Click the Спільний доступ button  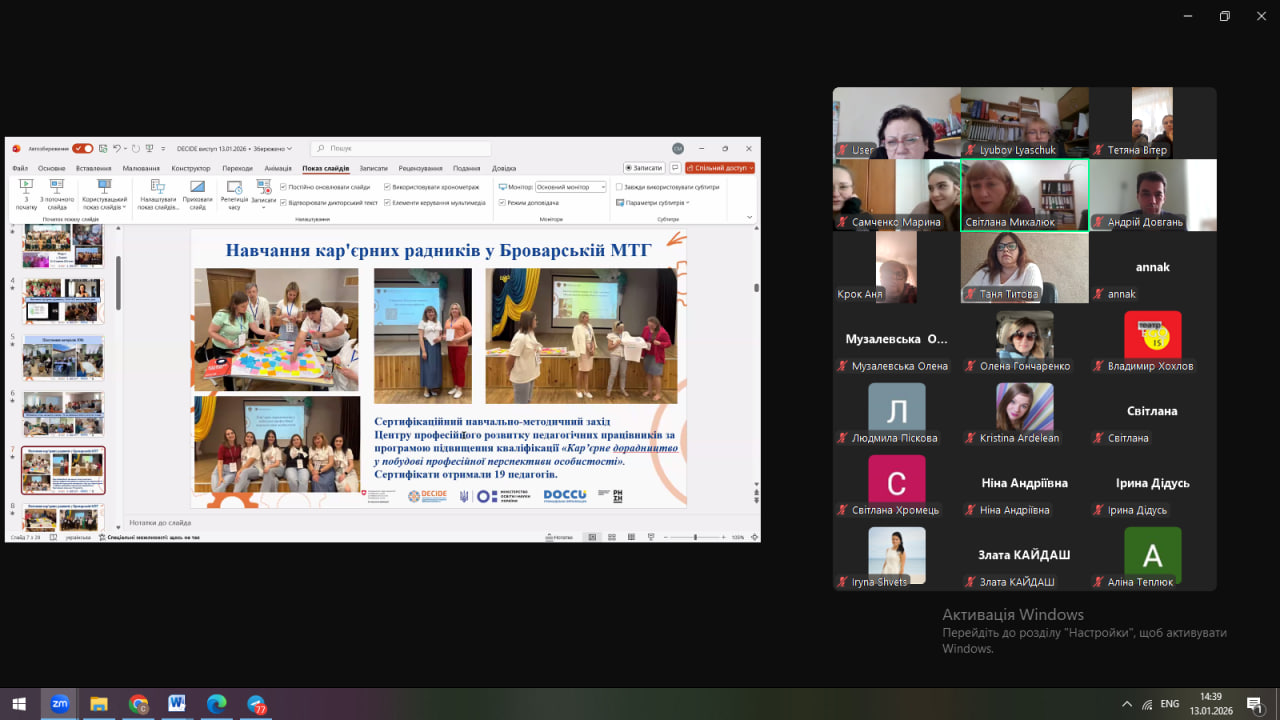720,168
